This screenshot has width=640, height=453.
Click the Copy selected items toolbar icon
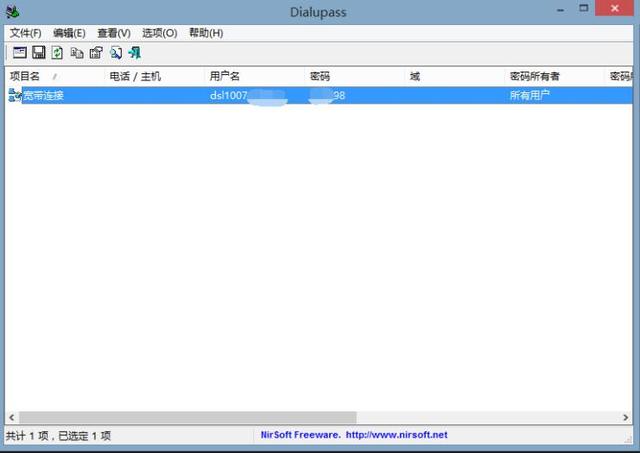point(77,52)
